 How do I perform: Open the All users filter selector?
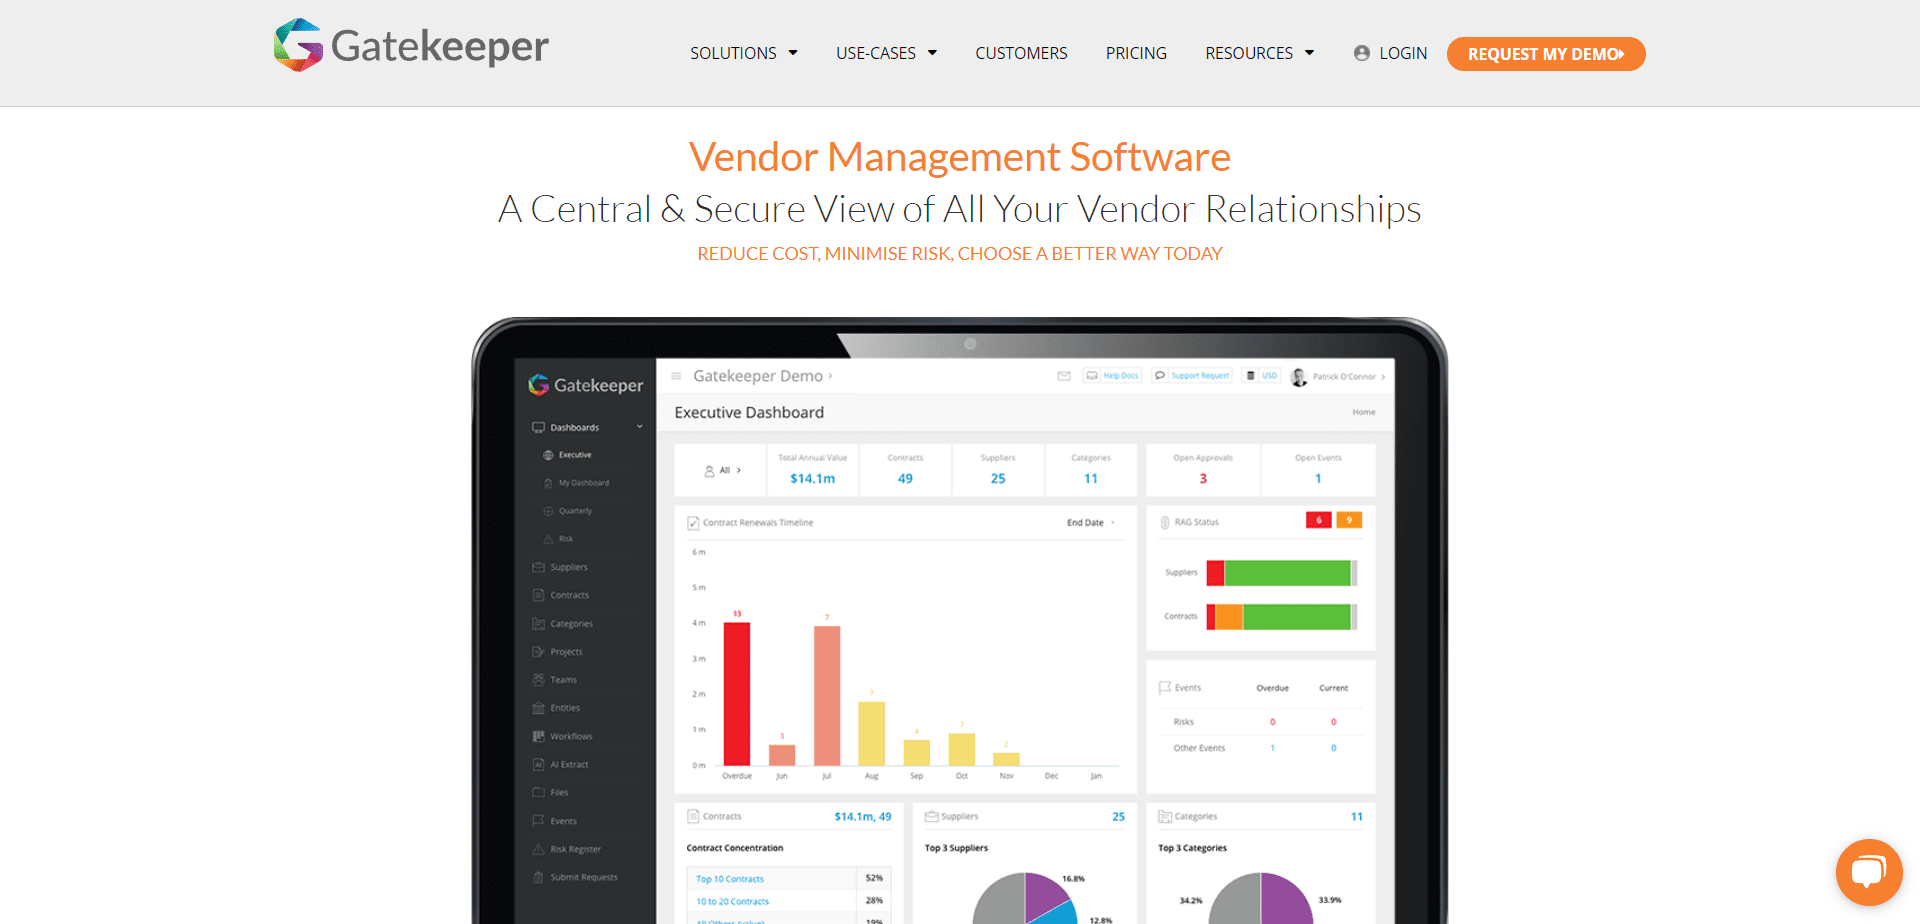(x=723, y=470)
